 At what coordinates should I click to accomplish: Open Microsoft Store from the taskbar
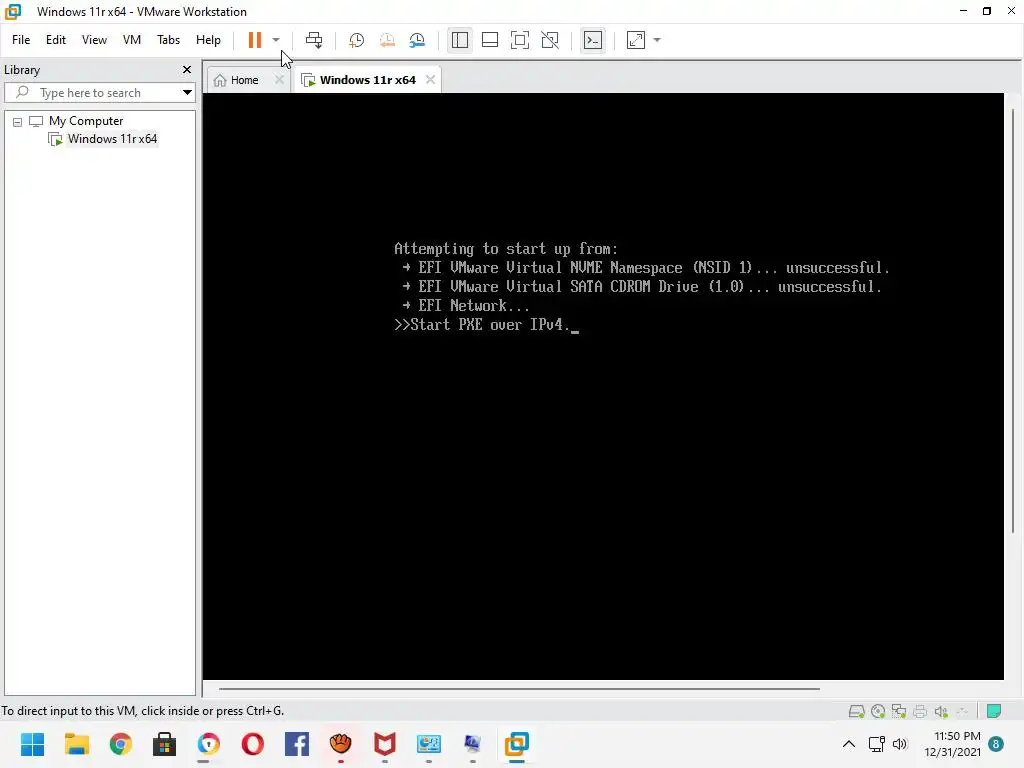pos(165,744)
